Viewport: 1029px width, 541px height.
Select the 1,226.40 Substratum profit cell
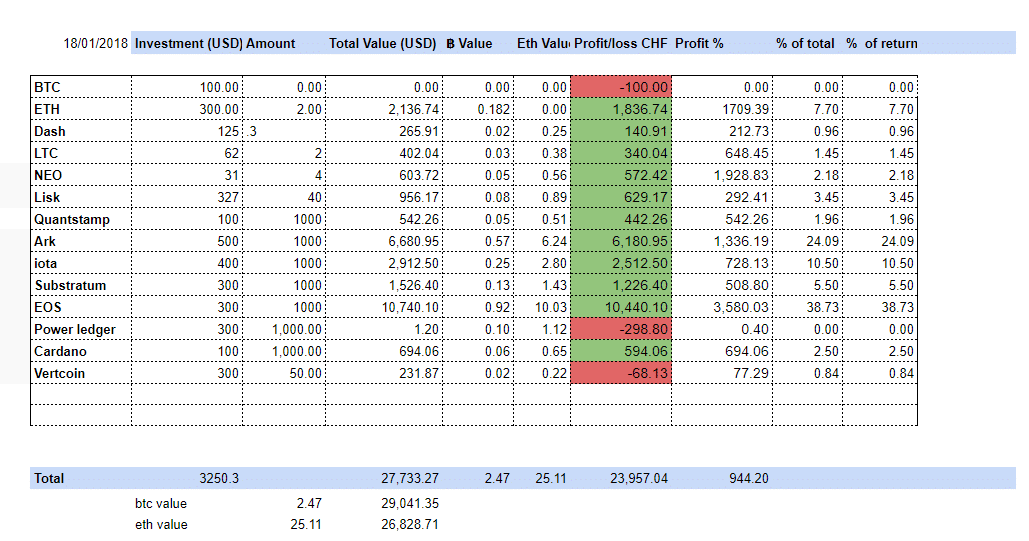point(621,285)
